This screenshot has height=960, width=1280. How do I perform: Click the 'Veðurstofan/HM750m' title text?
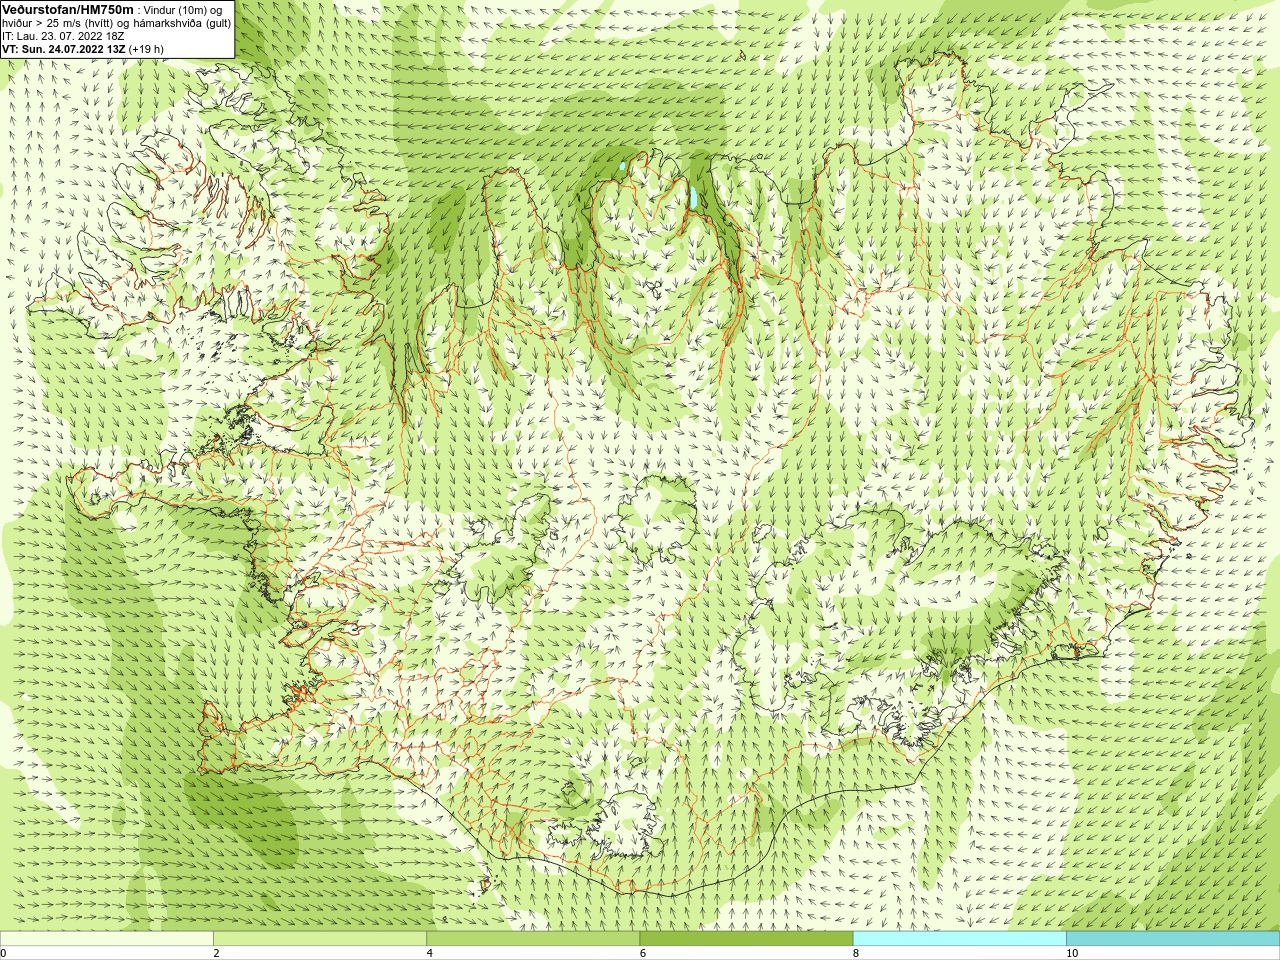68,9
